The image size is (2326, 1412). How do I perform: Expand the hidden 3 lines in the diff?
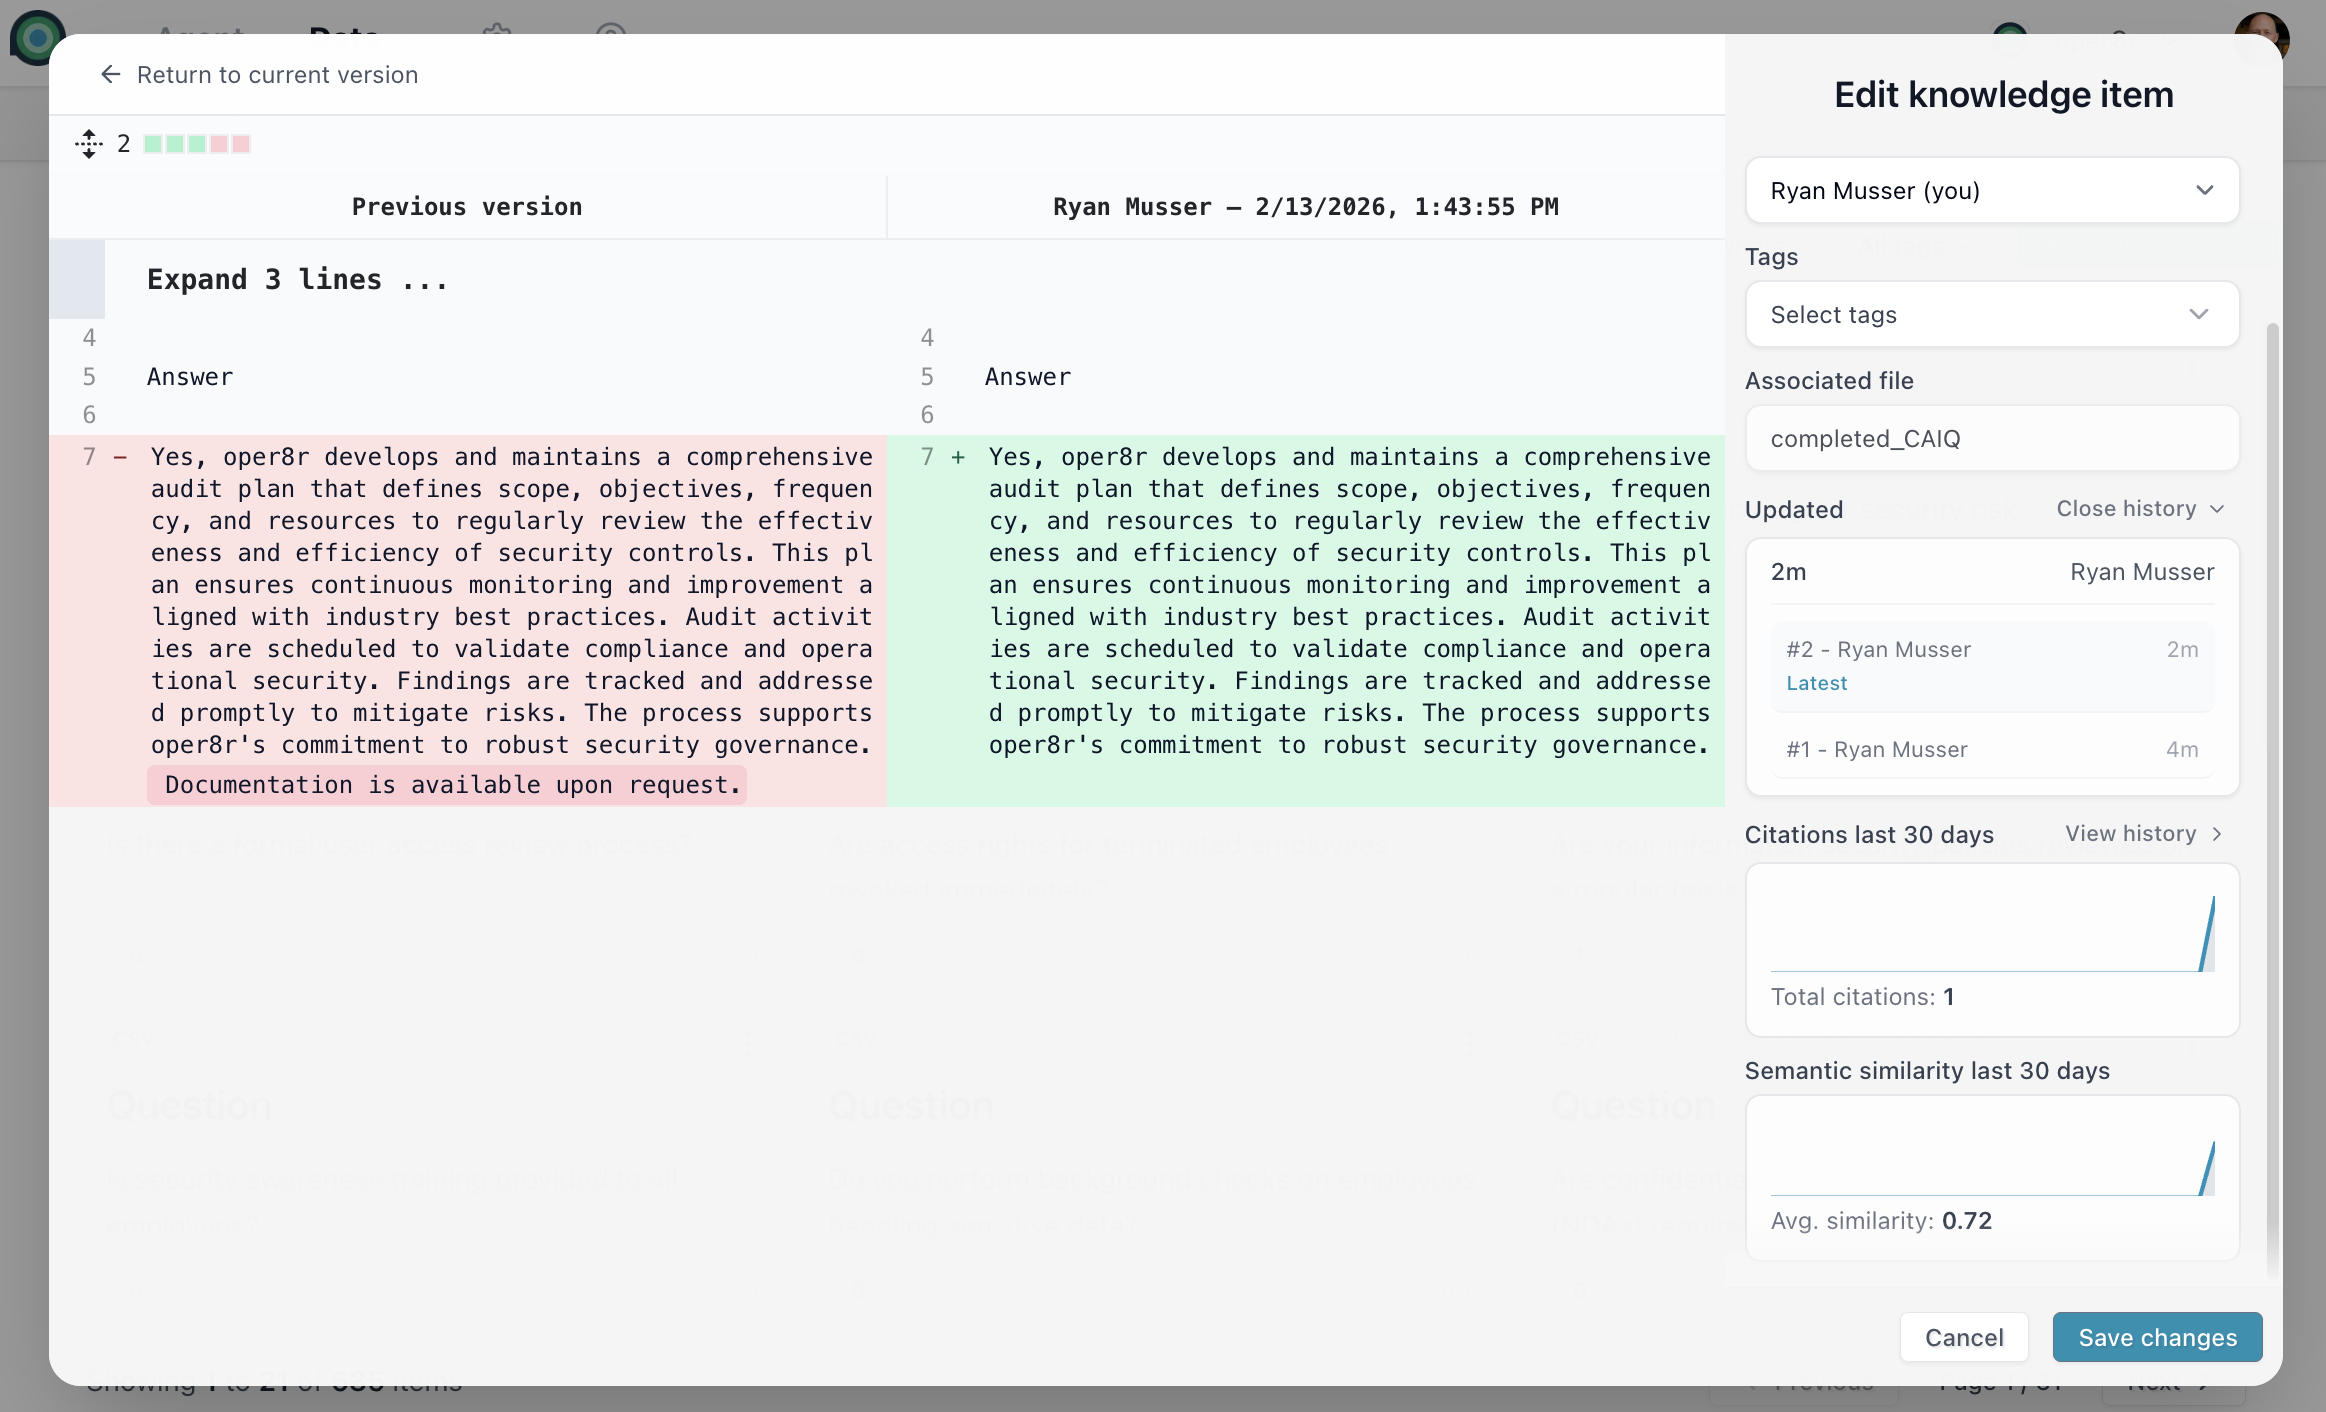(x=296, y=279)
